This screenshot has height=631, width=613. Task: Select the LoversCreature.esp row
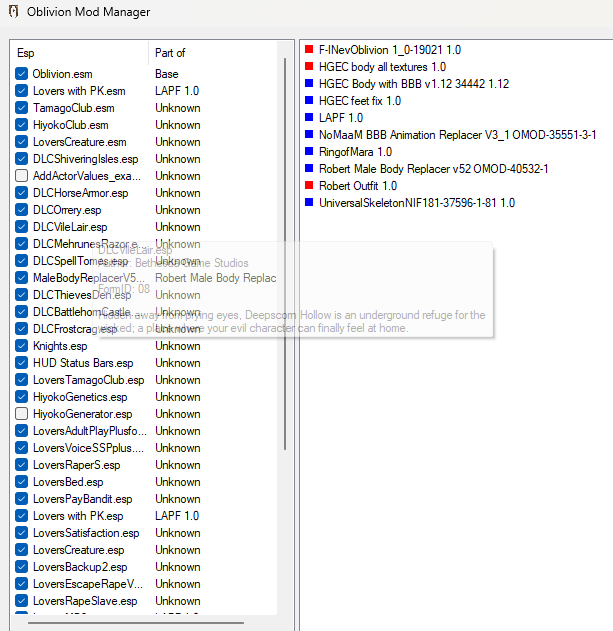pos(146,550)
